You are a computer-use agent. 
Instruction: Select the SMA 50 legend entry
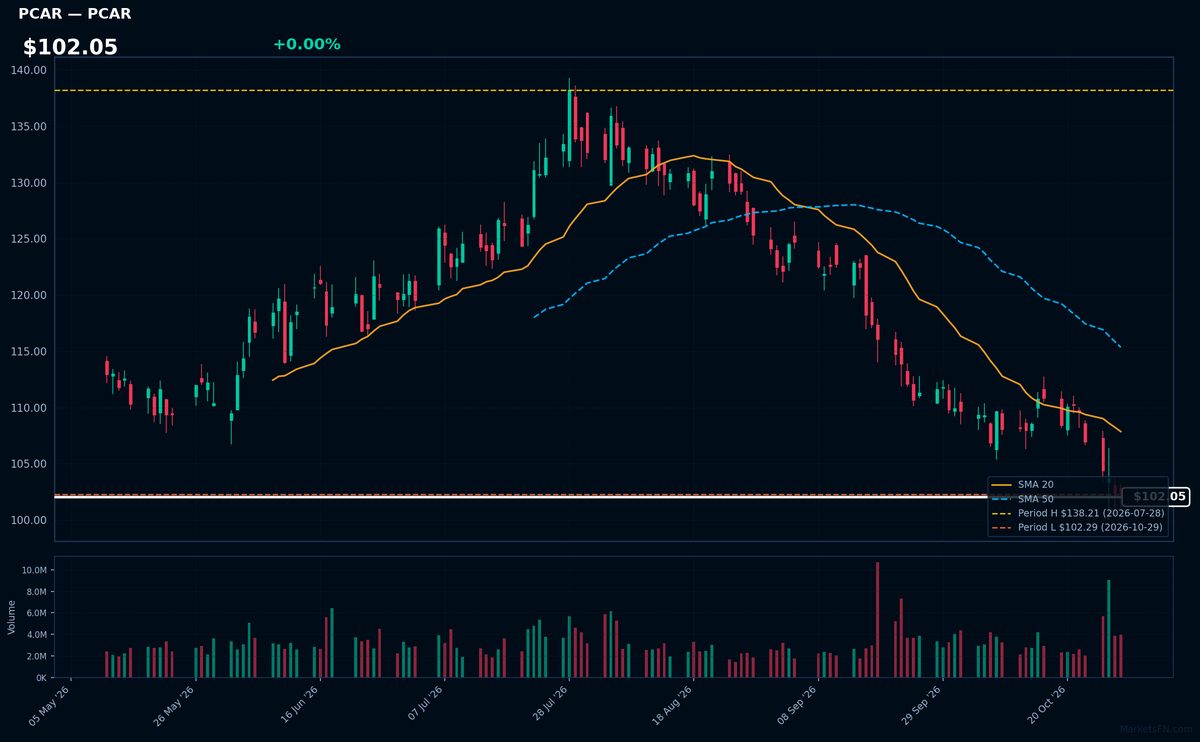pos(1021,498)
